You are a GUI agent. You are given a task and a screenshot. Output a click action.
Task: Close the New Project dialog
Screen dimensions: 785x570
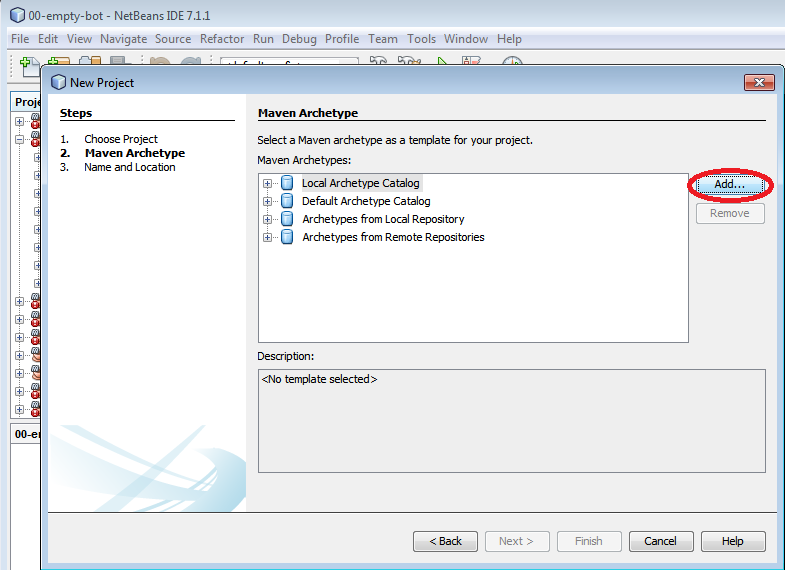pos(759,83)
